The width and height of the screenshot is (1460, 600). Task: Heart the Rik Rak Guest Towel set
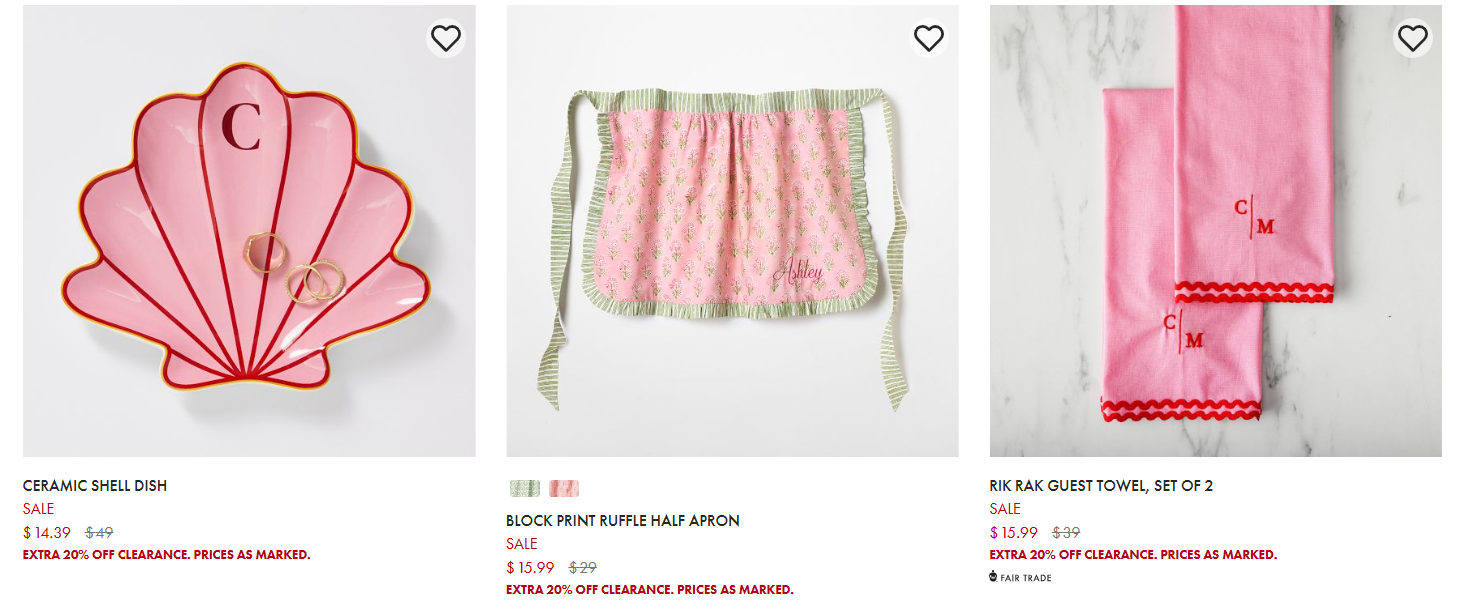tap(1412, 38)
